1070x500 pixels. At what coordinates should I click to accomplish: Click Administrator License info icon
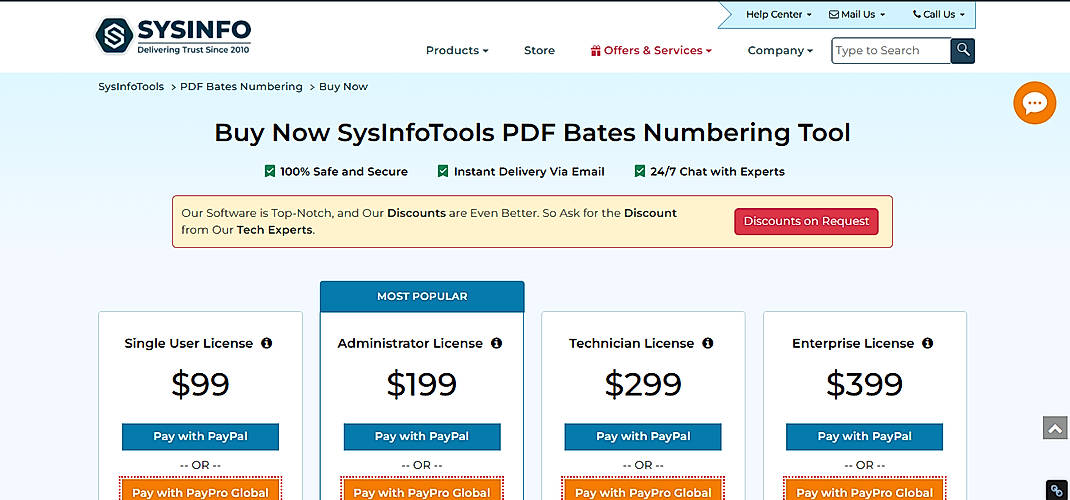[x=496, y=343]
